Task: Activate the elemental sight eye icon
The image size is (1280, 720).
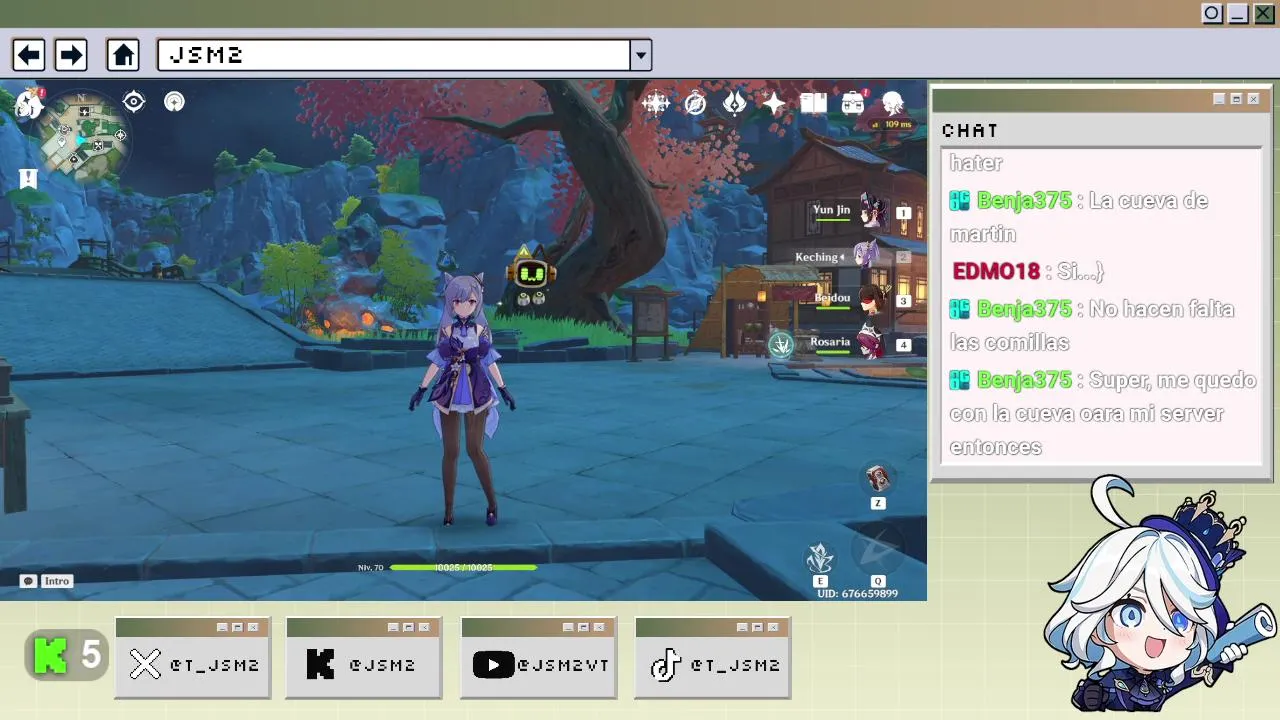Action: (134, 101)
